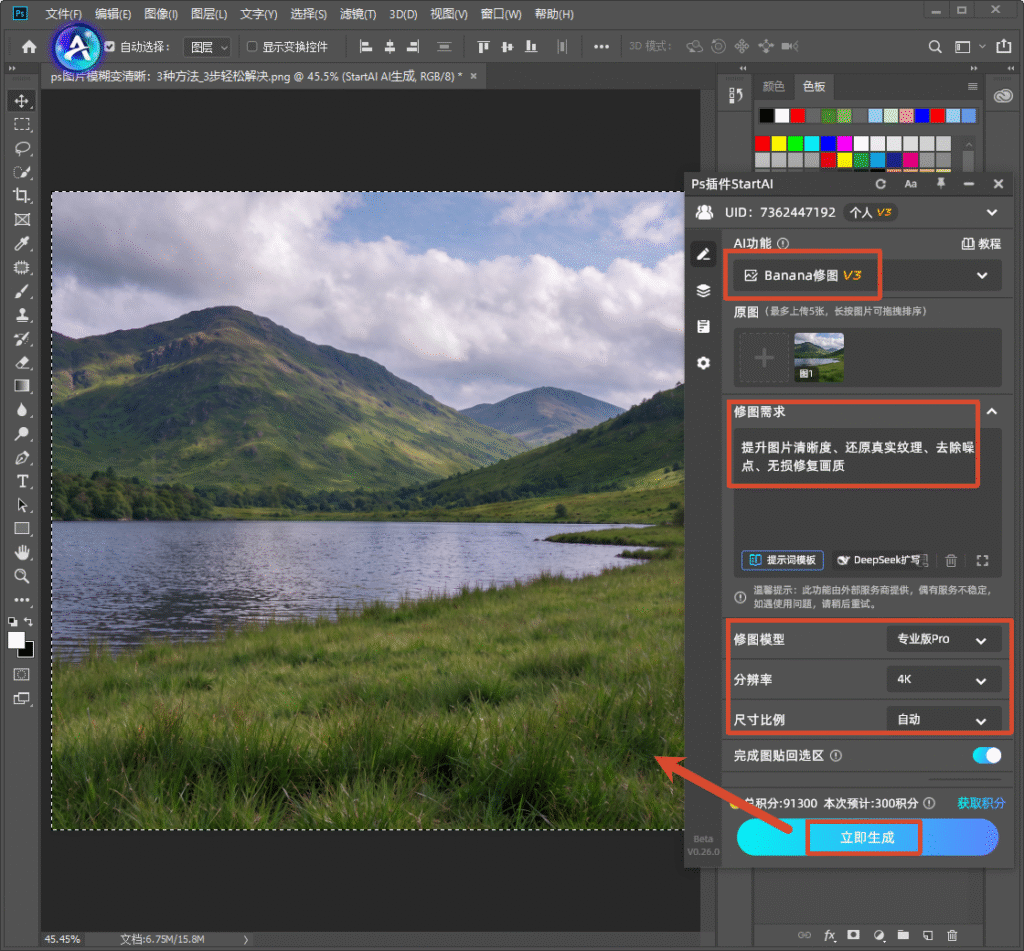Viewport: 1024px width, 951px height.
Task: Open the 教程 tutorial link
Action: click(x=981, y=244)
